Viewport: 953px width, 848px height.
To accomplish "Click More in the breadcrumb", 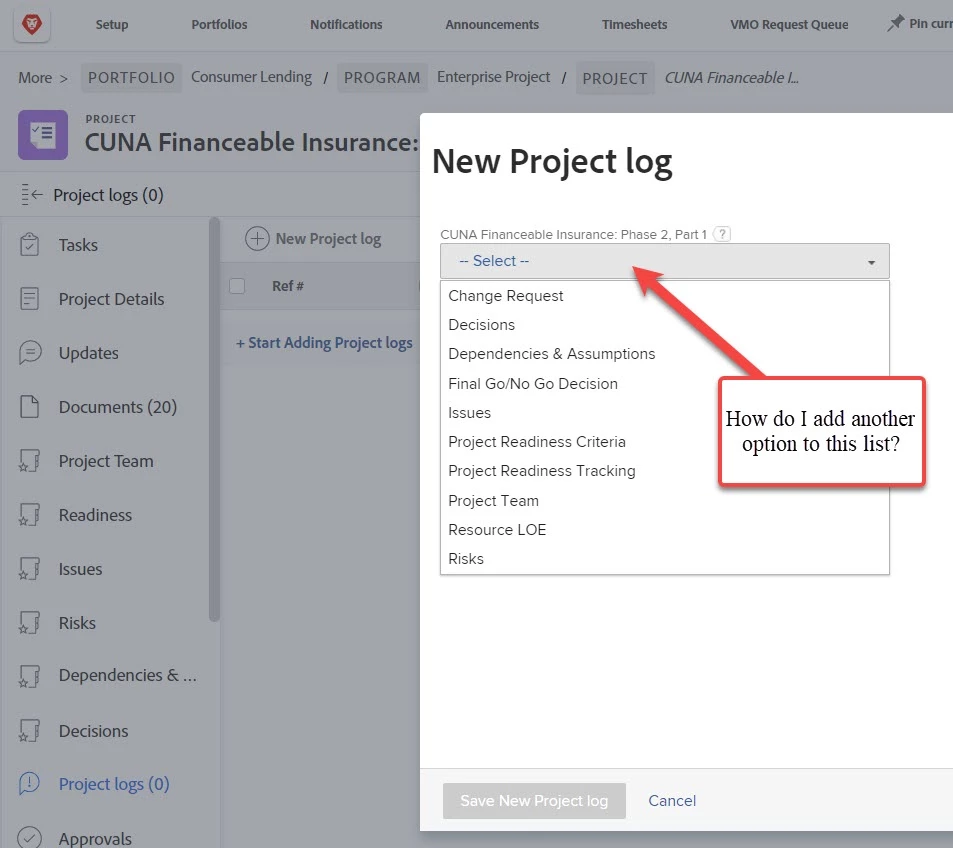I will [35, 78].
